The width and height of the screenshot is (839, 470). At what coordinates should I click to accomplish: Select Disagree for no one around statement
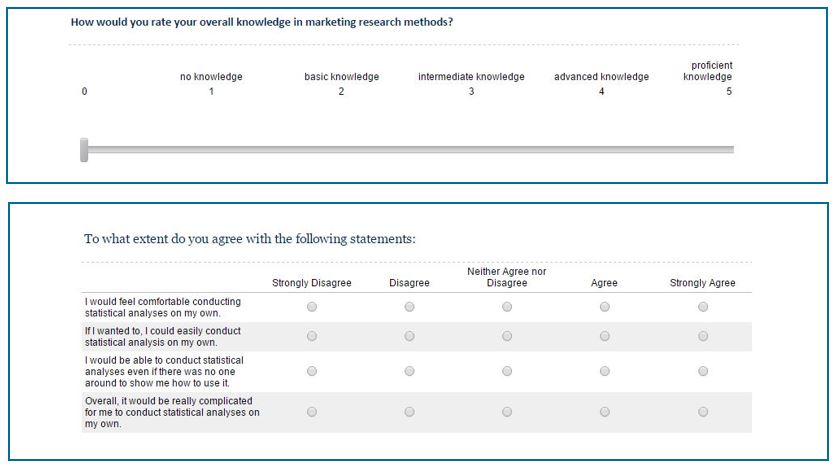click(409, 371)
